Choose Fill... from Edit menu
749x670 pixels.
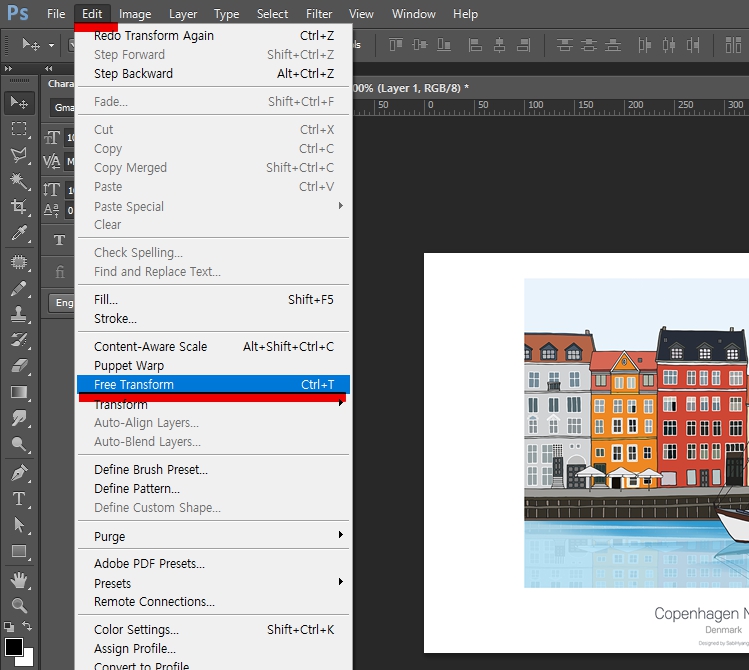(x=214, y=299)
